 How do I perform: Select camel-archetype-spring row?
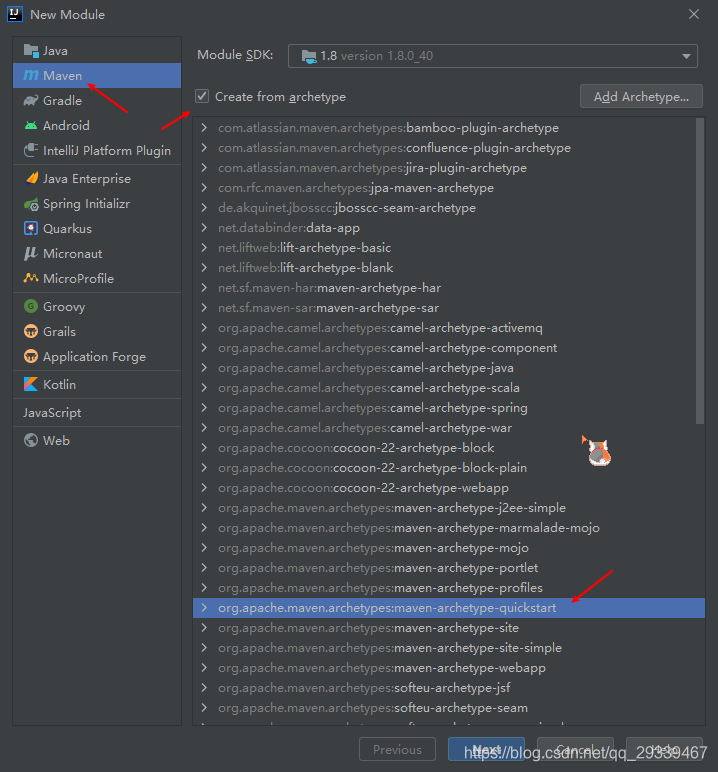(x=449, y=408)
